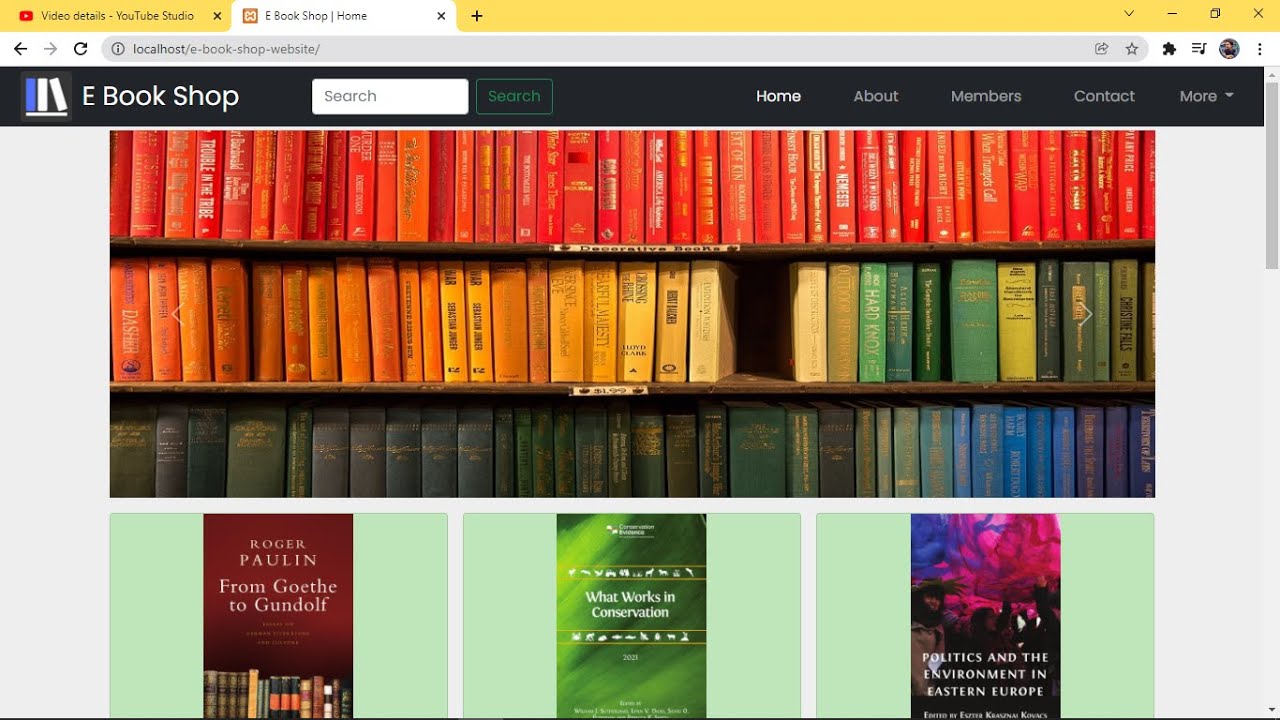Close the E Book Shop tab
The image size is (1280, 720).
441,16
